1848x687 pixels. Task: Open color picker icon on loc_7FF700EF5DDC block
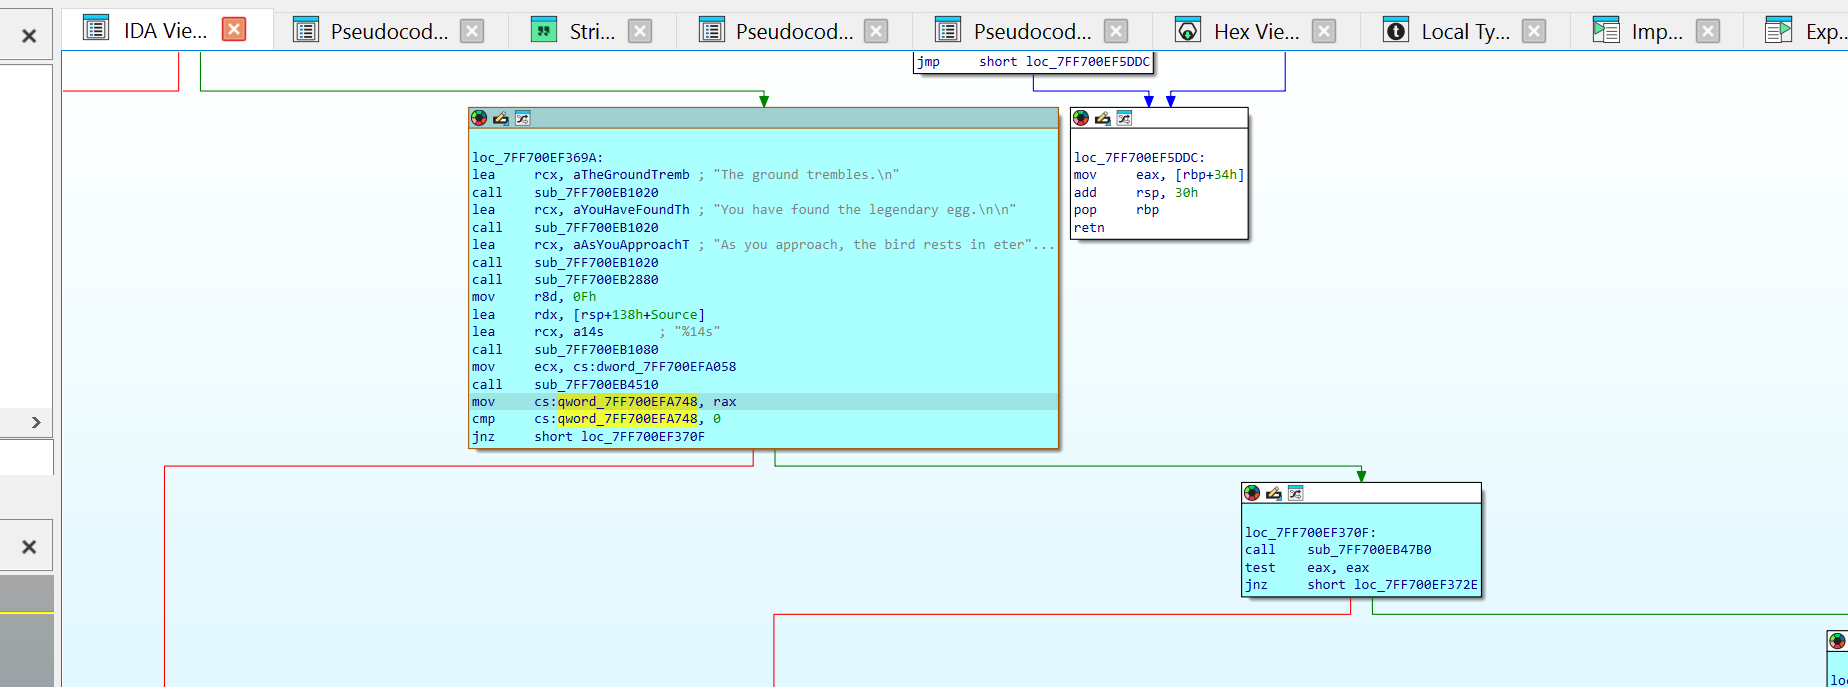(x=1081, y=118)
